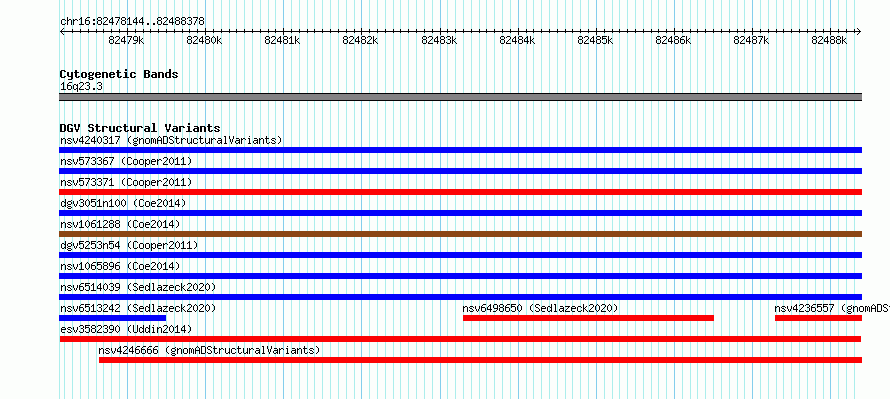Click the nsv4246666 (gnomADStructuralVariants) label

(209, 350)
